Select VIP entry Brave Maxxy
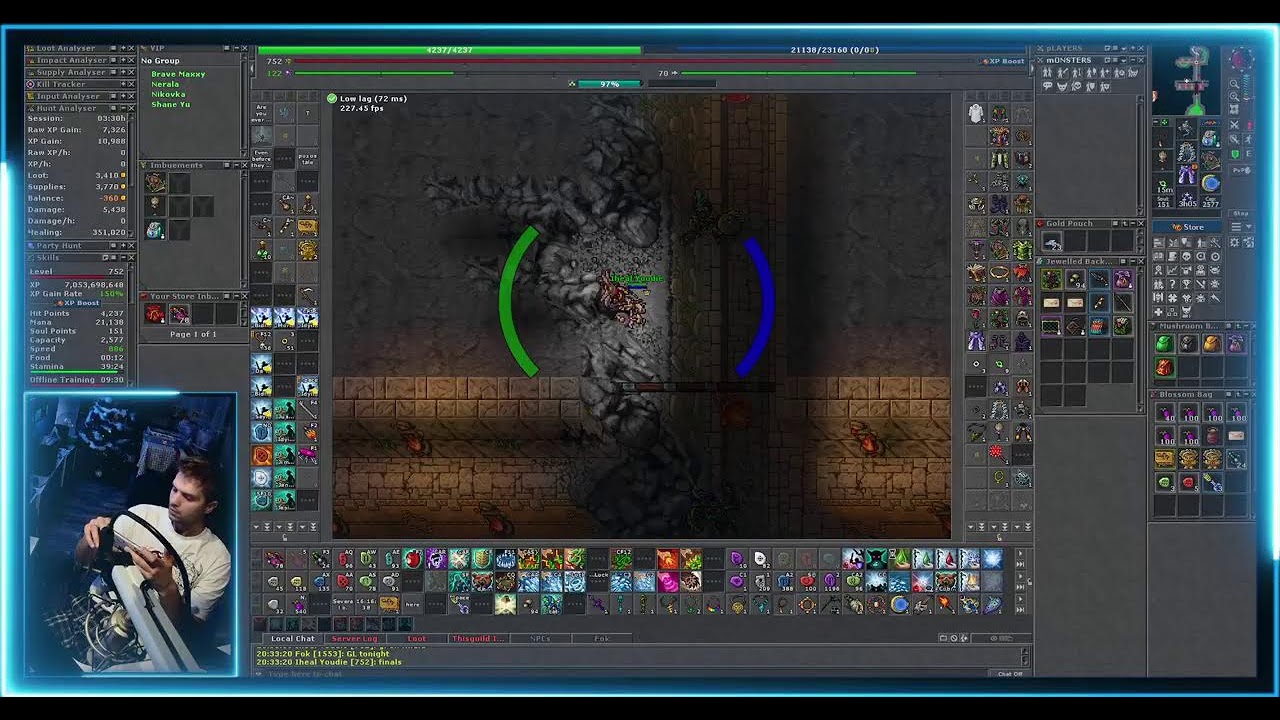Viewport: 1280px width, 720px height. point(178,74)
